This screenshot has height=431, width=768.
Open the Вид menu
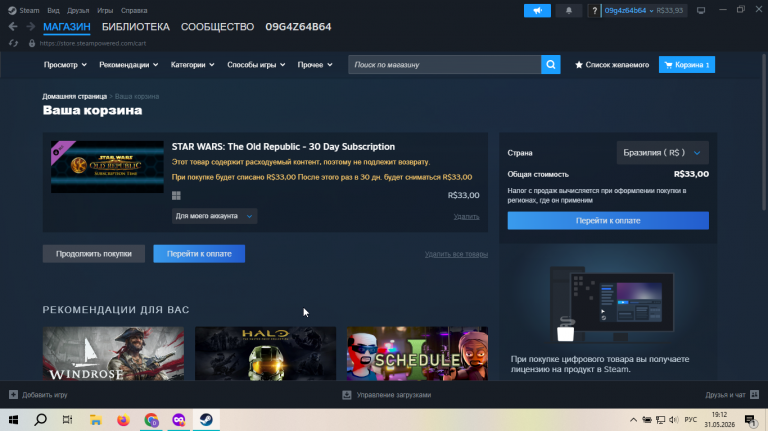click(x=53, y=10)
